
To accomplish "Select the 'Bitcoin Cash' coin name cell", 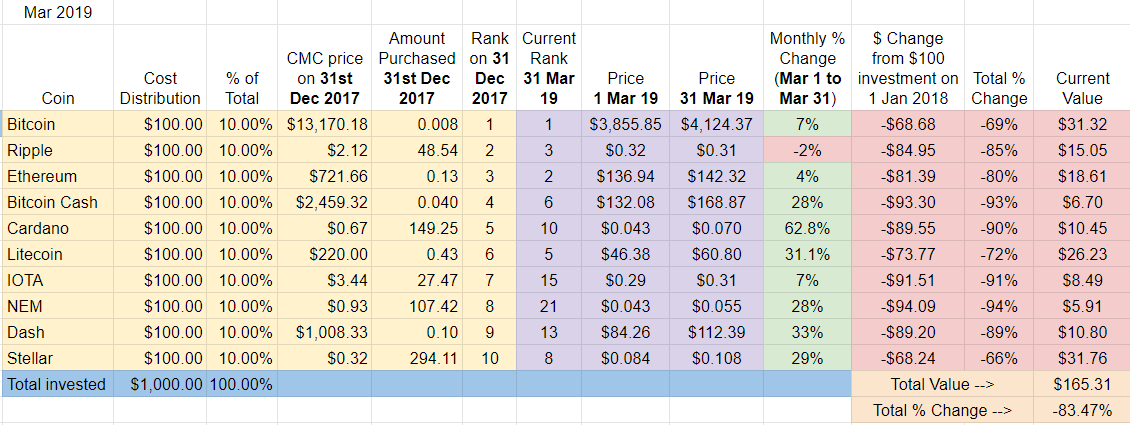I will [x=57, y=202].
